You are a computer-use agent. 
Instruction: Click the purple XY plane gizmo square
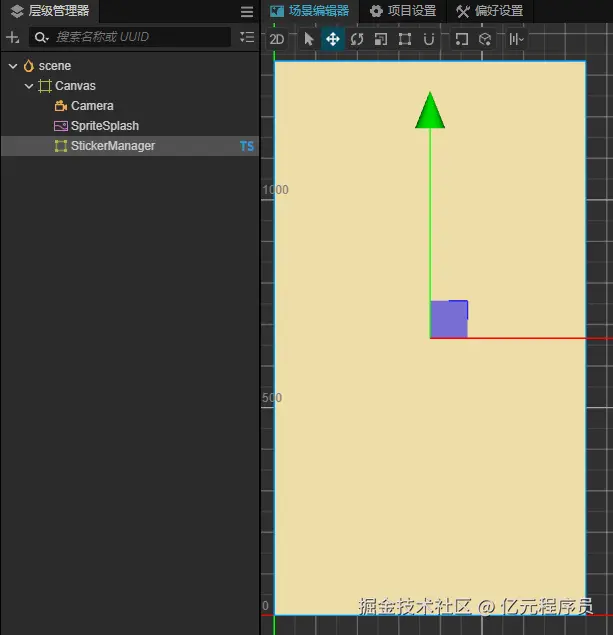click(449, 319)
